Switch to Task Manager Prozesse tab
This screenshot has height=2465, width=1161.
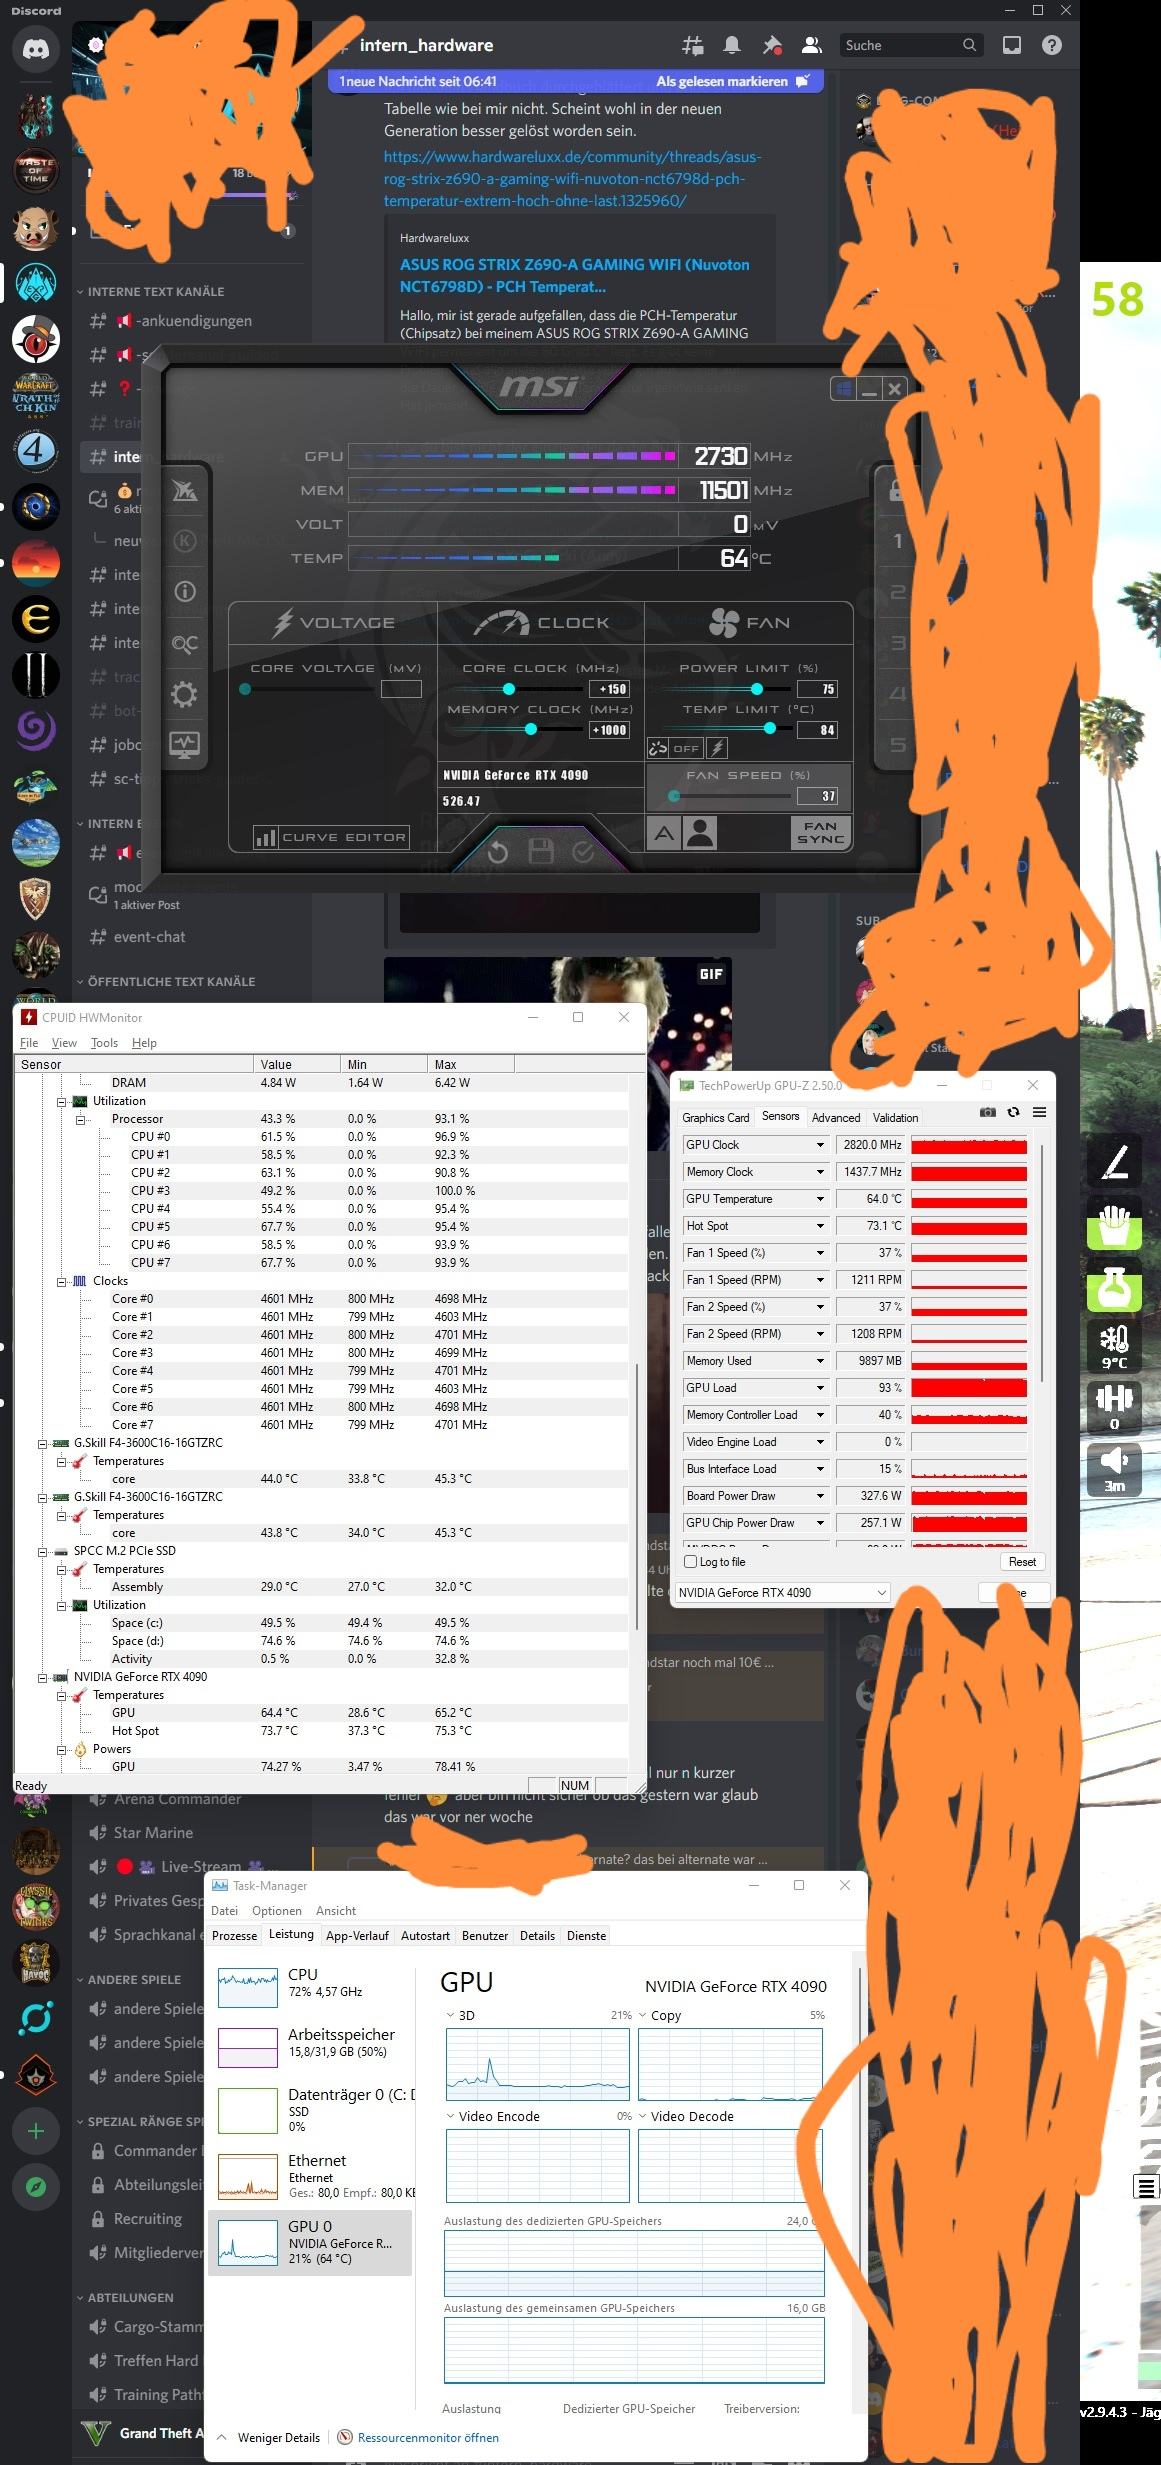pyautogui.click(x=234, y=1936)
